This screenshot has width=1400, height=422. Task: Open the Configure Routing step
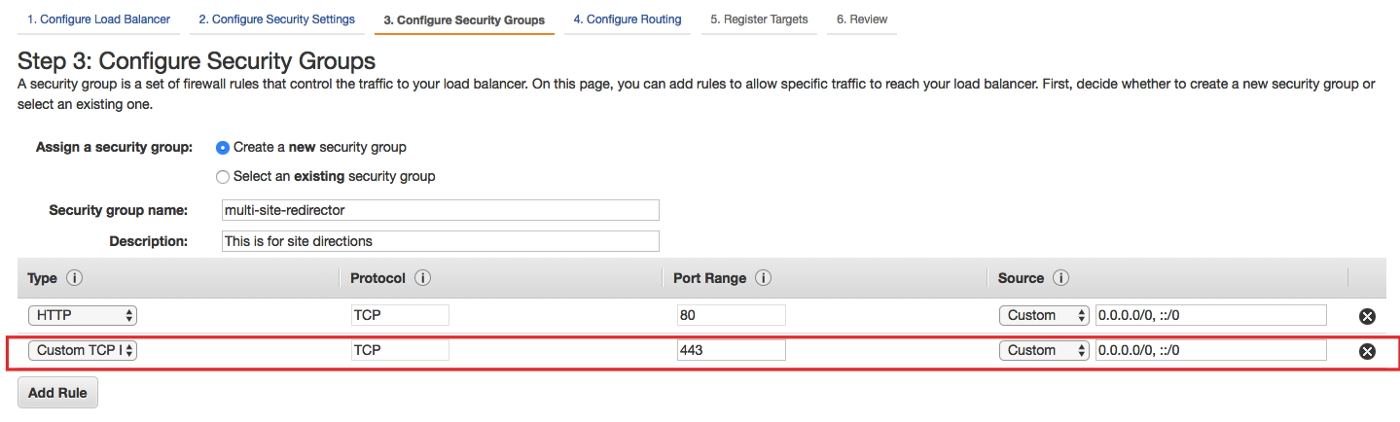pyautogui.click(x=627, y=19)
